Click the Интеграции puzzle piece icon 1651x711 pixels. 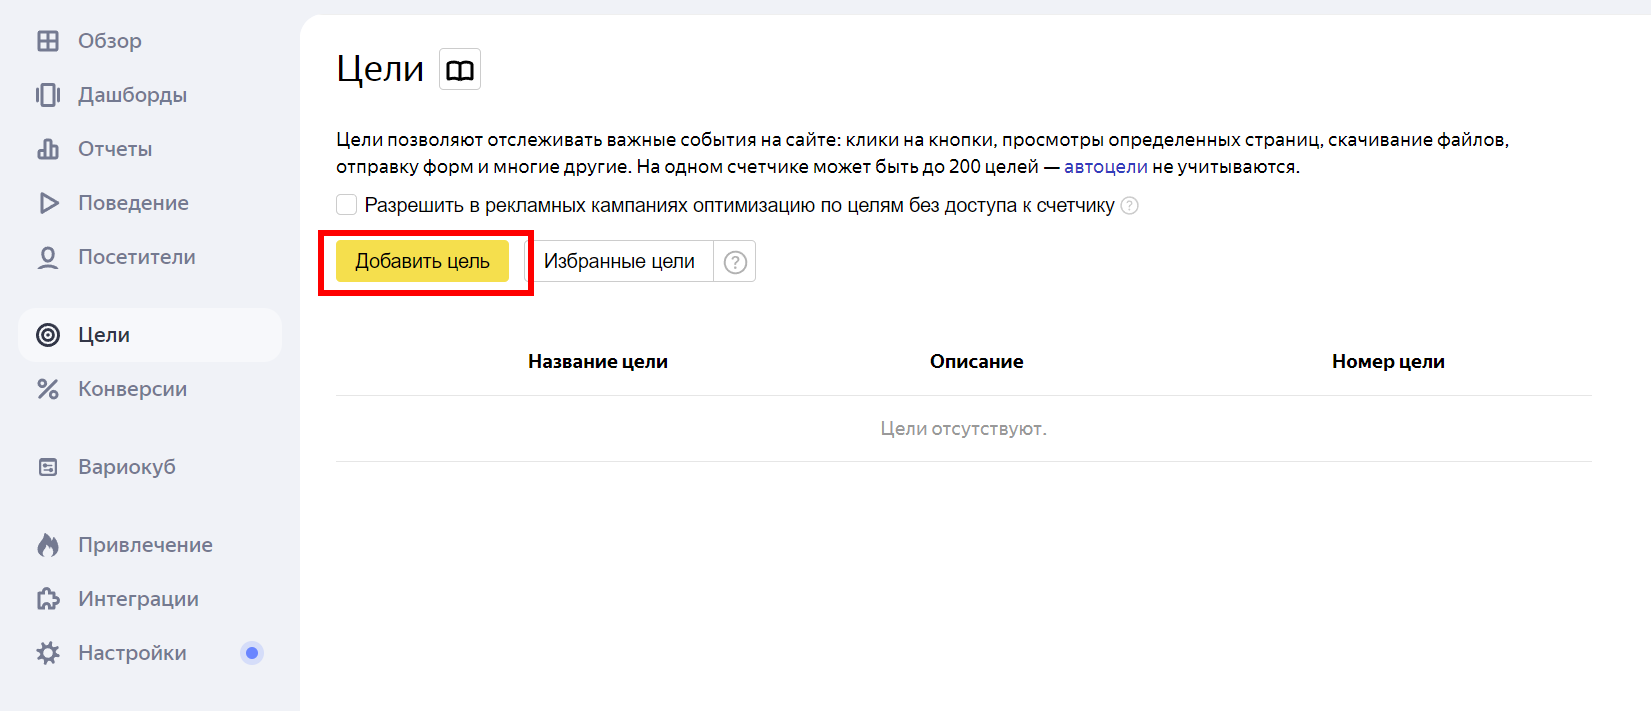click(48, 599)
